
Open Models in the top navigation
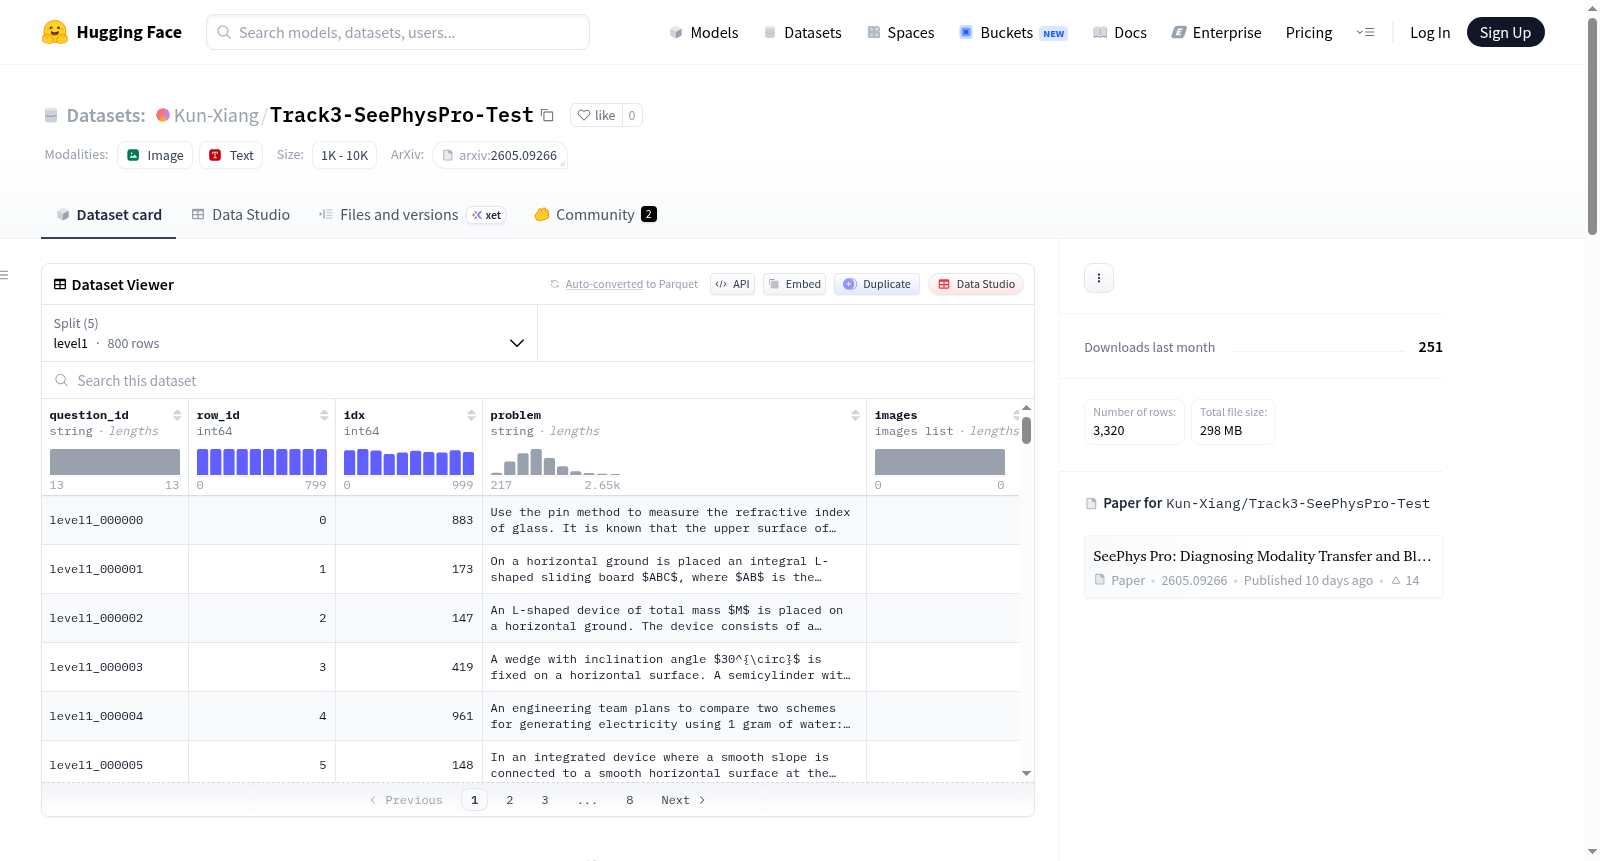click(704, 32)
